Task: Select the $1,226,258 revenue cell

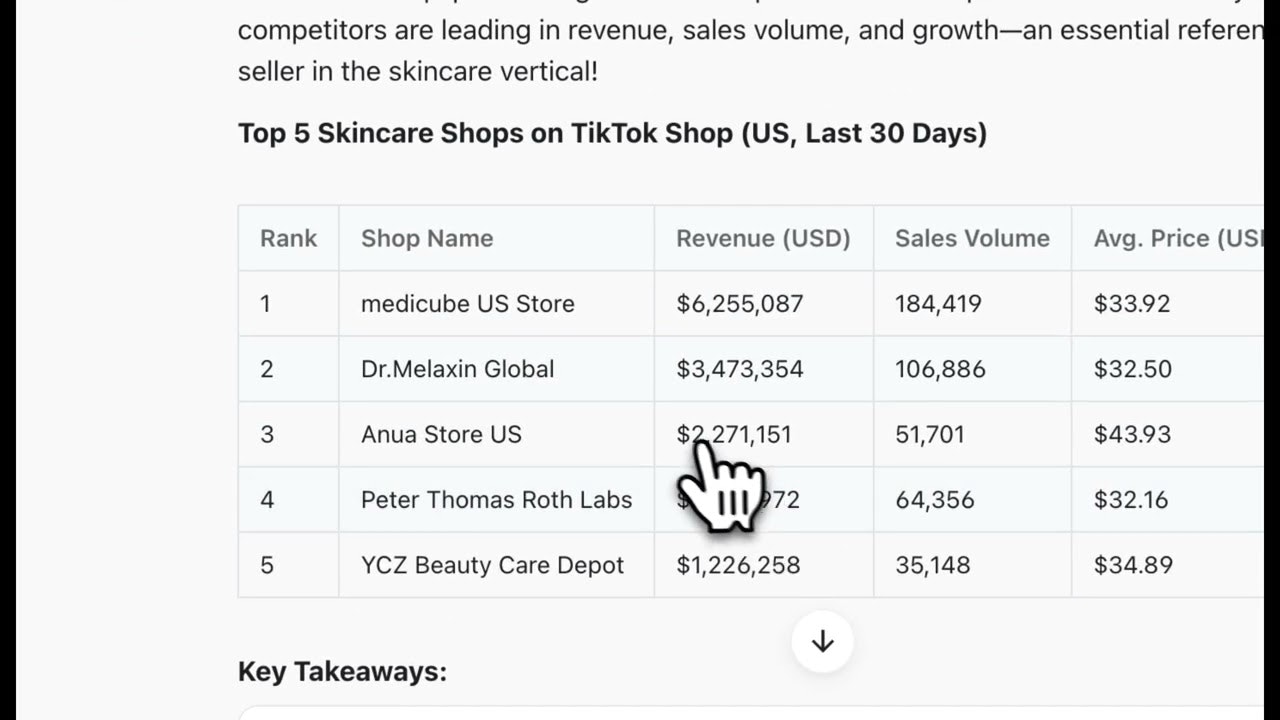Action: tap(738, 565)
